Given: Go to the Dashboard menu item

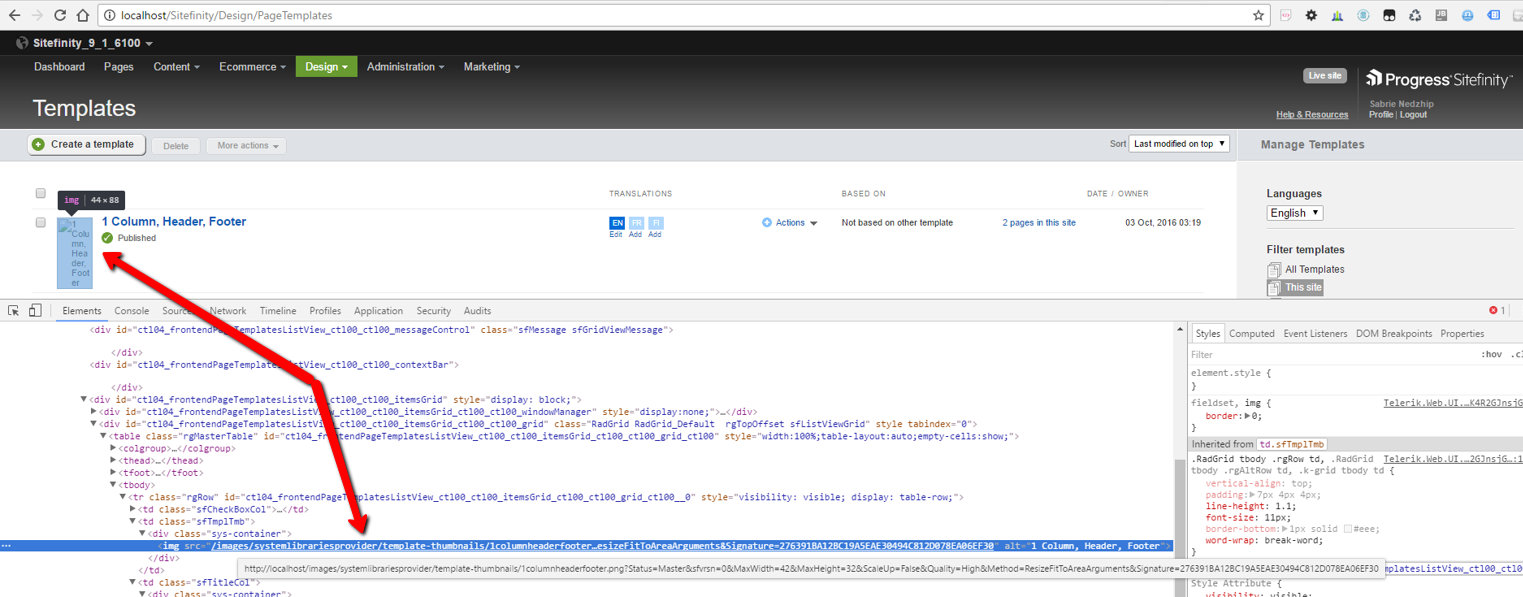Looking at the screenshot, I should (x=59, y=67).
